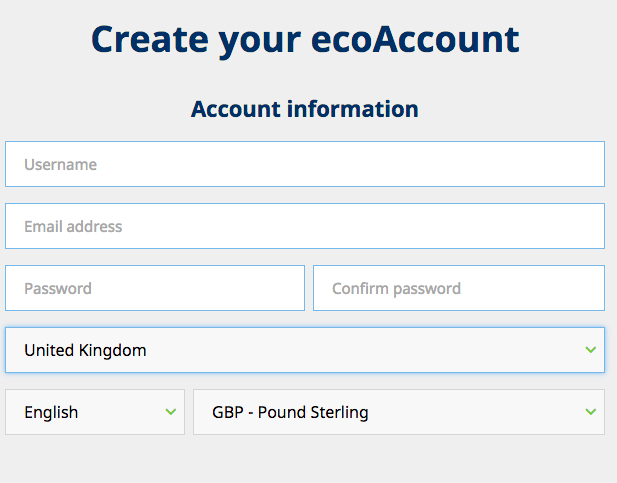Image resolution: width=617 pixels, height=483 pixels.
Task: Click the "Email address" placeholder text
Action: 73,226
